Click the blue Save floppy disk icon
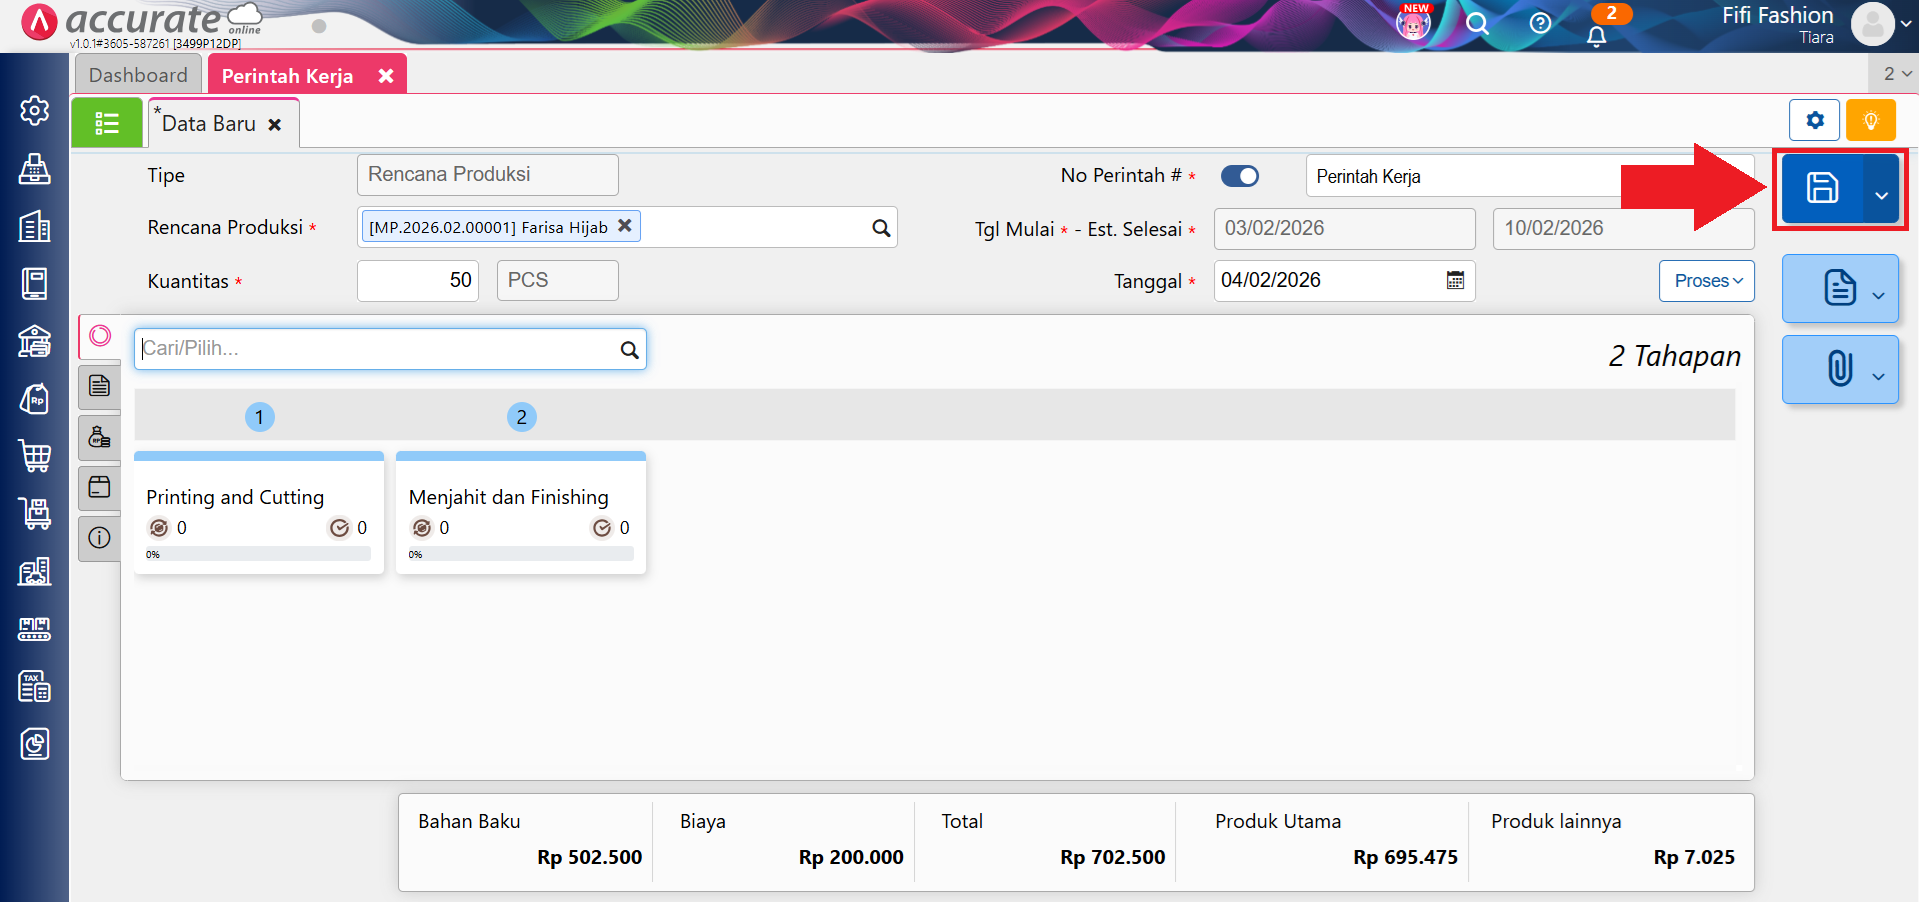The image size is (1919, 902). [1821, 188]
